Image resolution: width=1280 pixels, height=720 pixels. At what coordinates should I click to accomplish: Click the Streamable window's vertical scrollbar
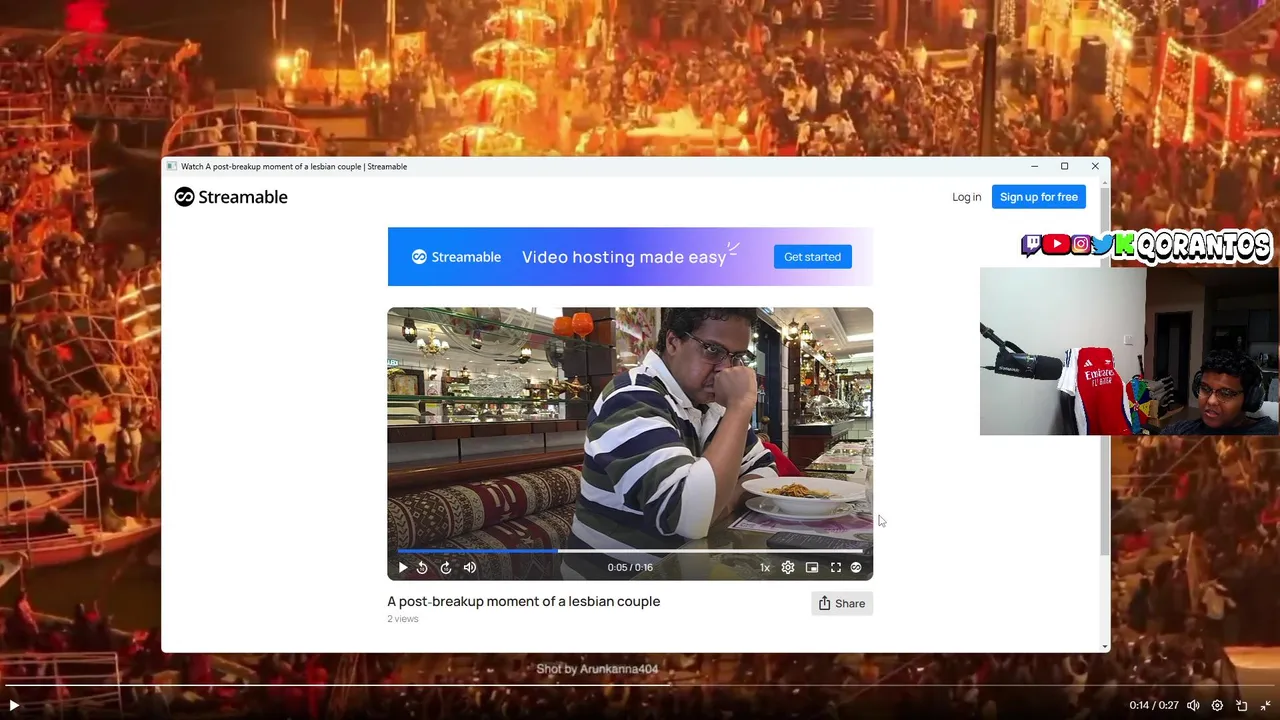(x=1104, y=370)
